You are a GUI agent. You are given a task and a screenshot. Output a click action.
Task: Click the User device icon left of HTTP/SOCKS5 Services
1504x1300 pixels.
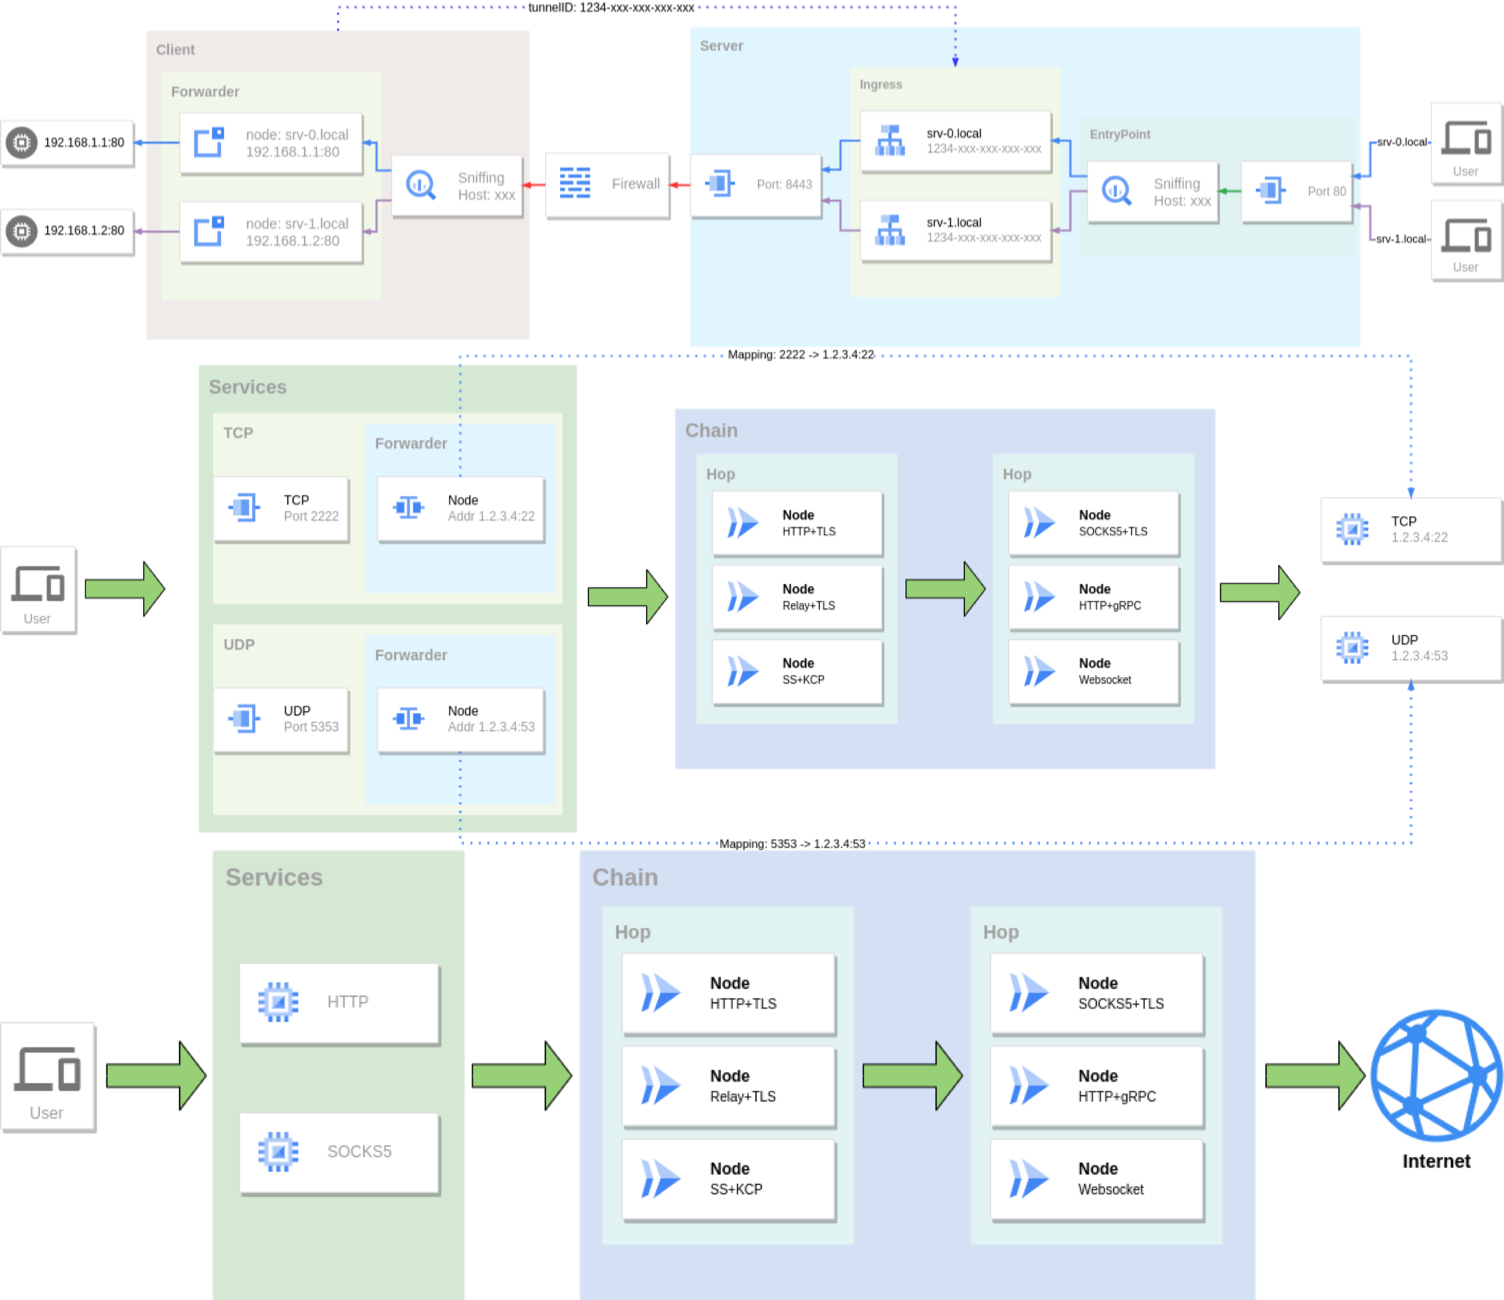tap(47, 1069)
